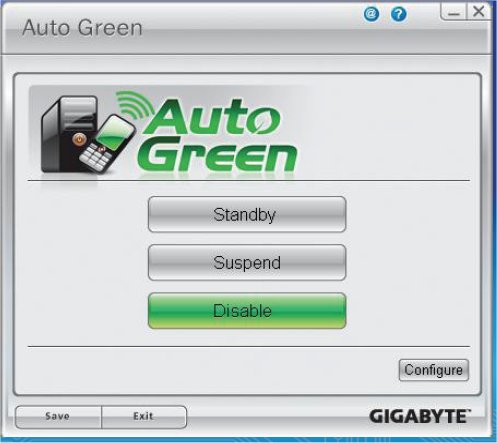Image resolution: width=497 pixels, height=443 pixels.
Task: Click the mobile phone image in the banner
Action: (107, 144)
